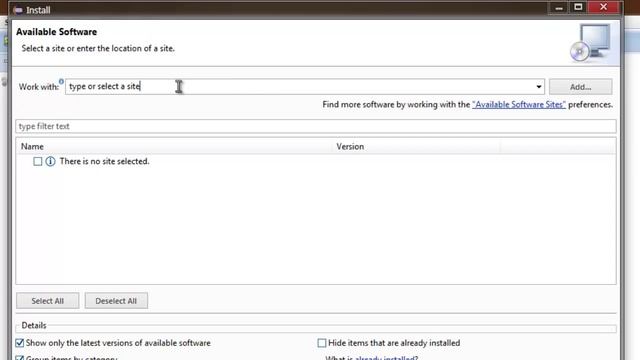Click the 'Name' column header
This screenshot has height=360, width=640.
174,147
